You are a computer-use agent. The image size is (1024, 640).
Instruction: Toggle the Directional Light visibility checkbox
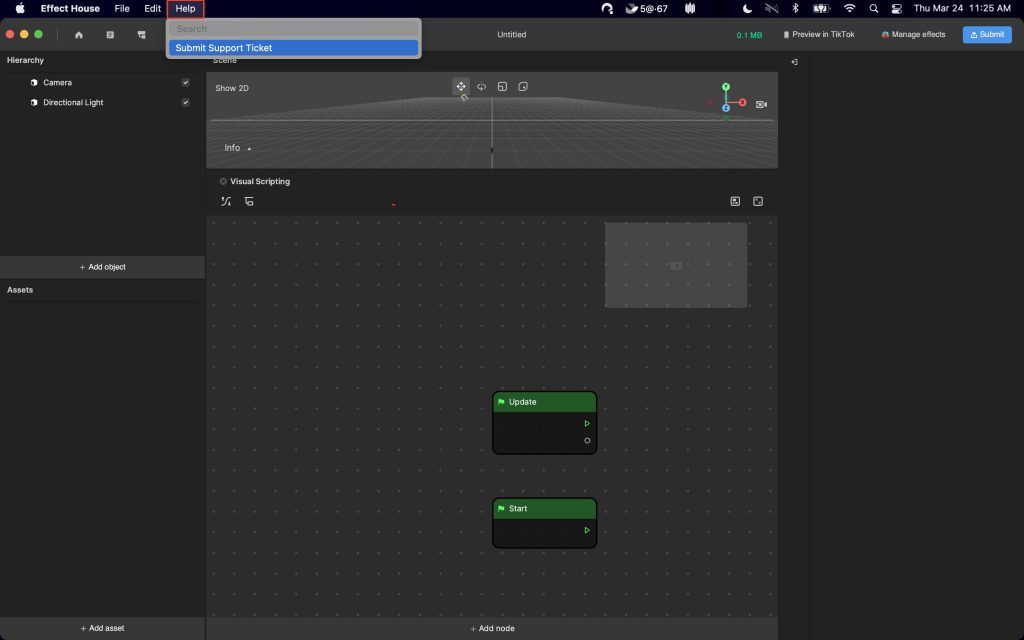tap(185, 103)
